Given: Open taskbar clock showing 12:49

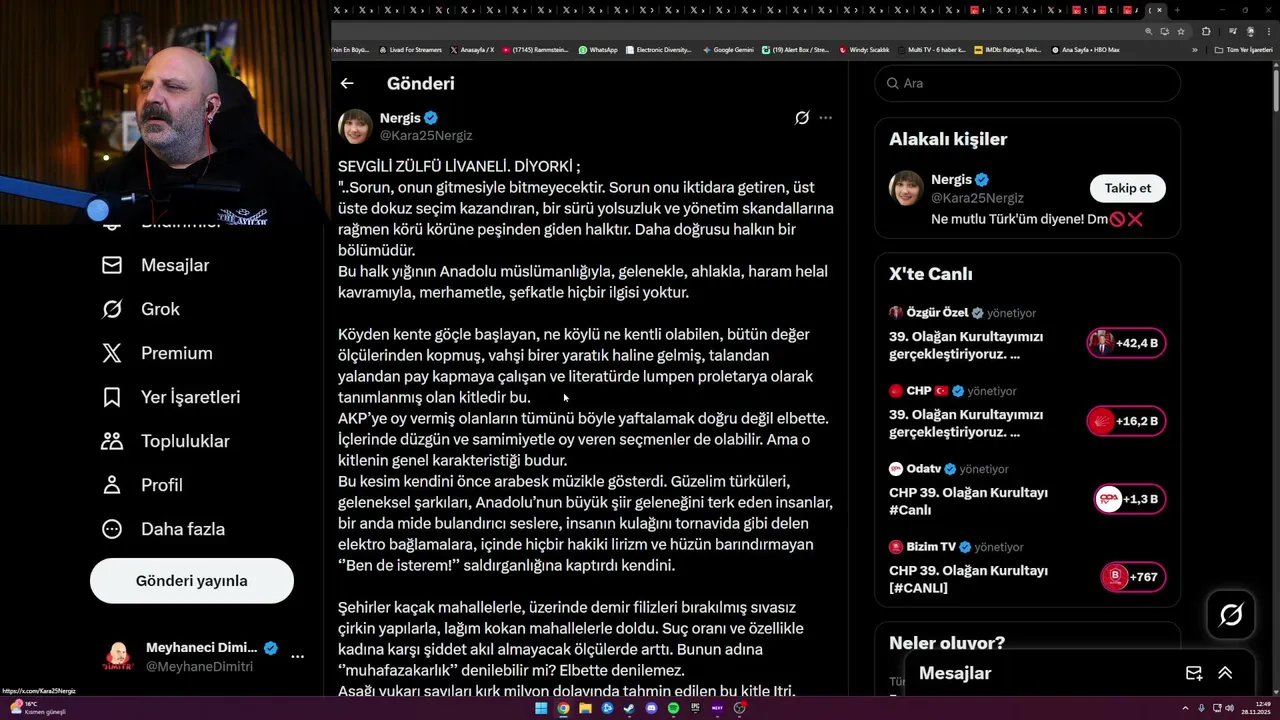Looking at the screenshot, I should click(1255, 708).
